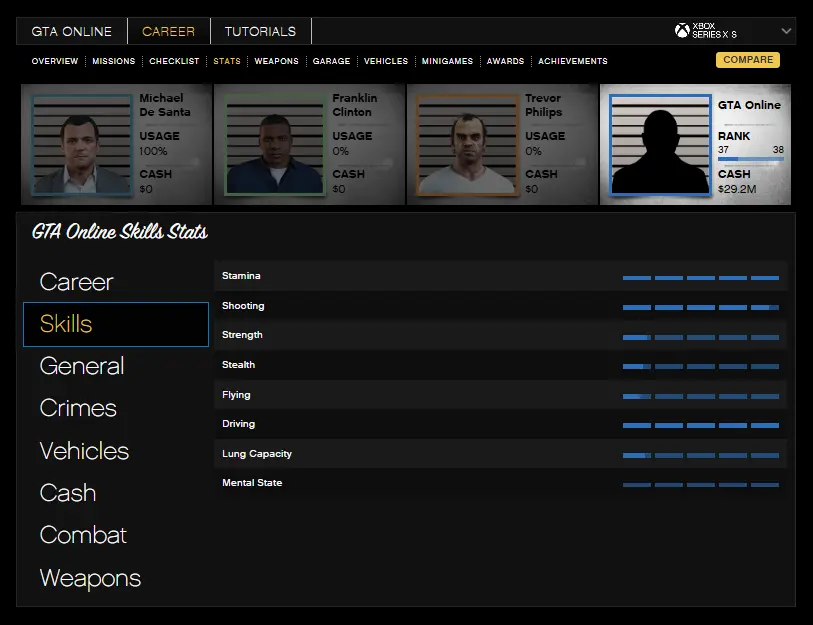Click the Xbox logo icon
813x625 pixels.
point(682,31)
